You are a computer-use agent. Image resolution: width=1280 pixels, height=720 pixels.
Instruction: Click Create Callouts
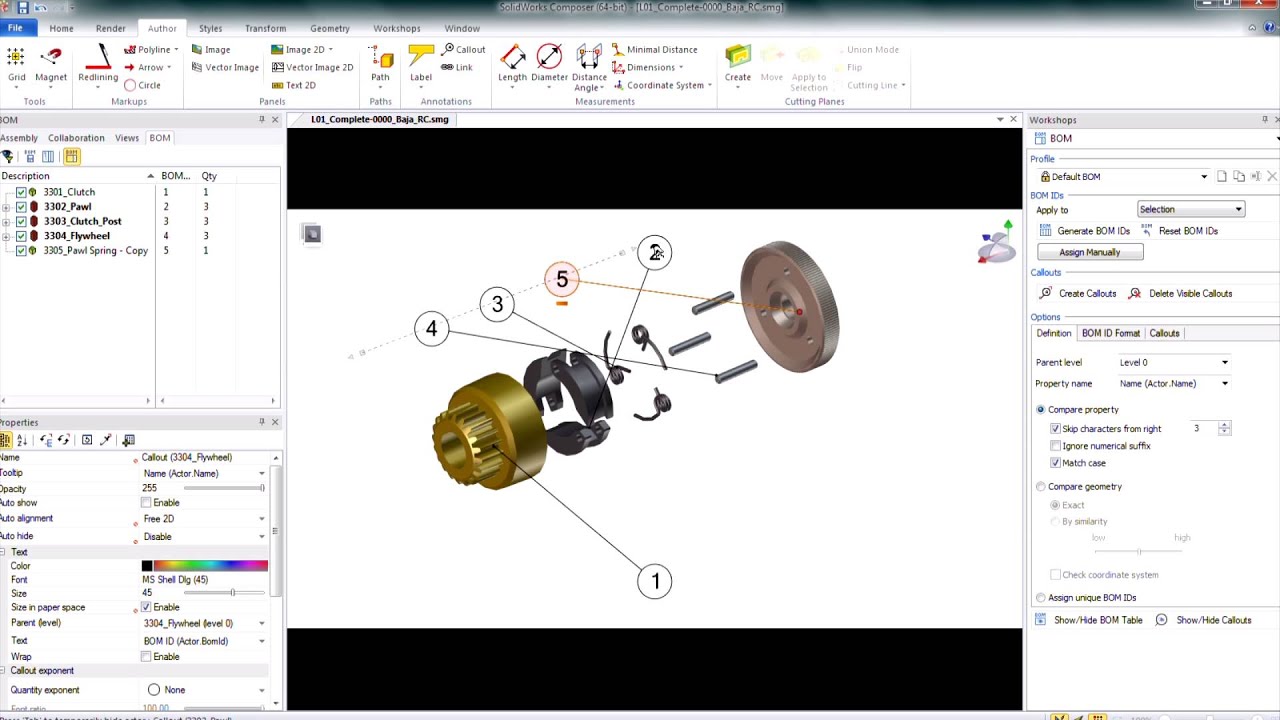pos(1078,293)
